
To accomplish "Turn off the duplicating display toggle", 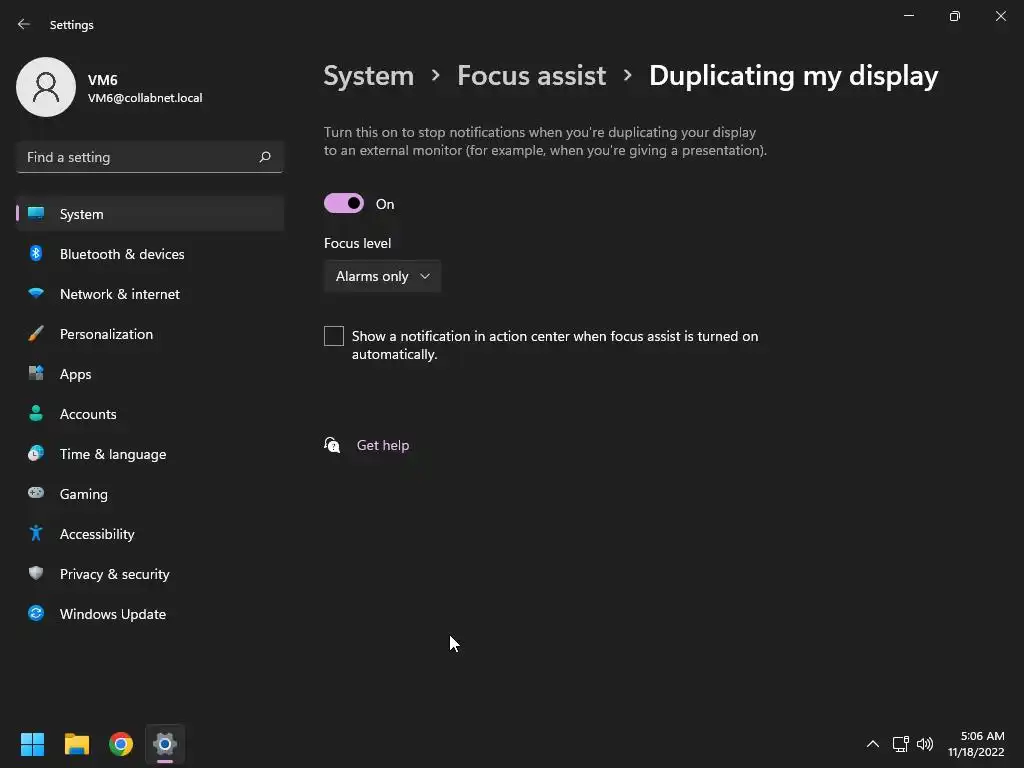I will [344, 204].
